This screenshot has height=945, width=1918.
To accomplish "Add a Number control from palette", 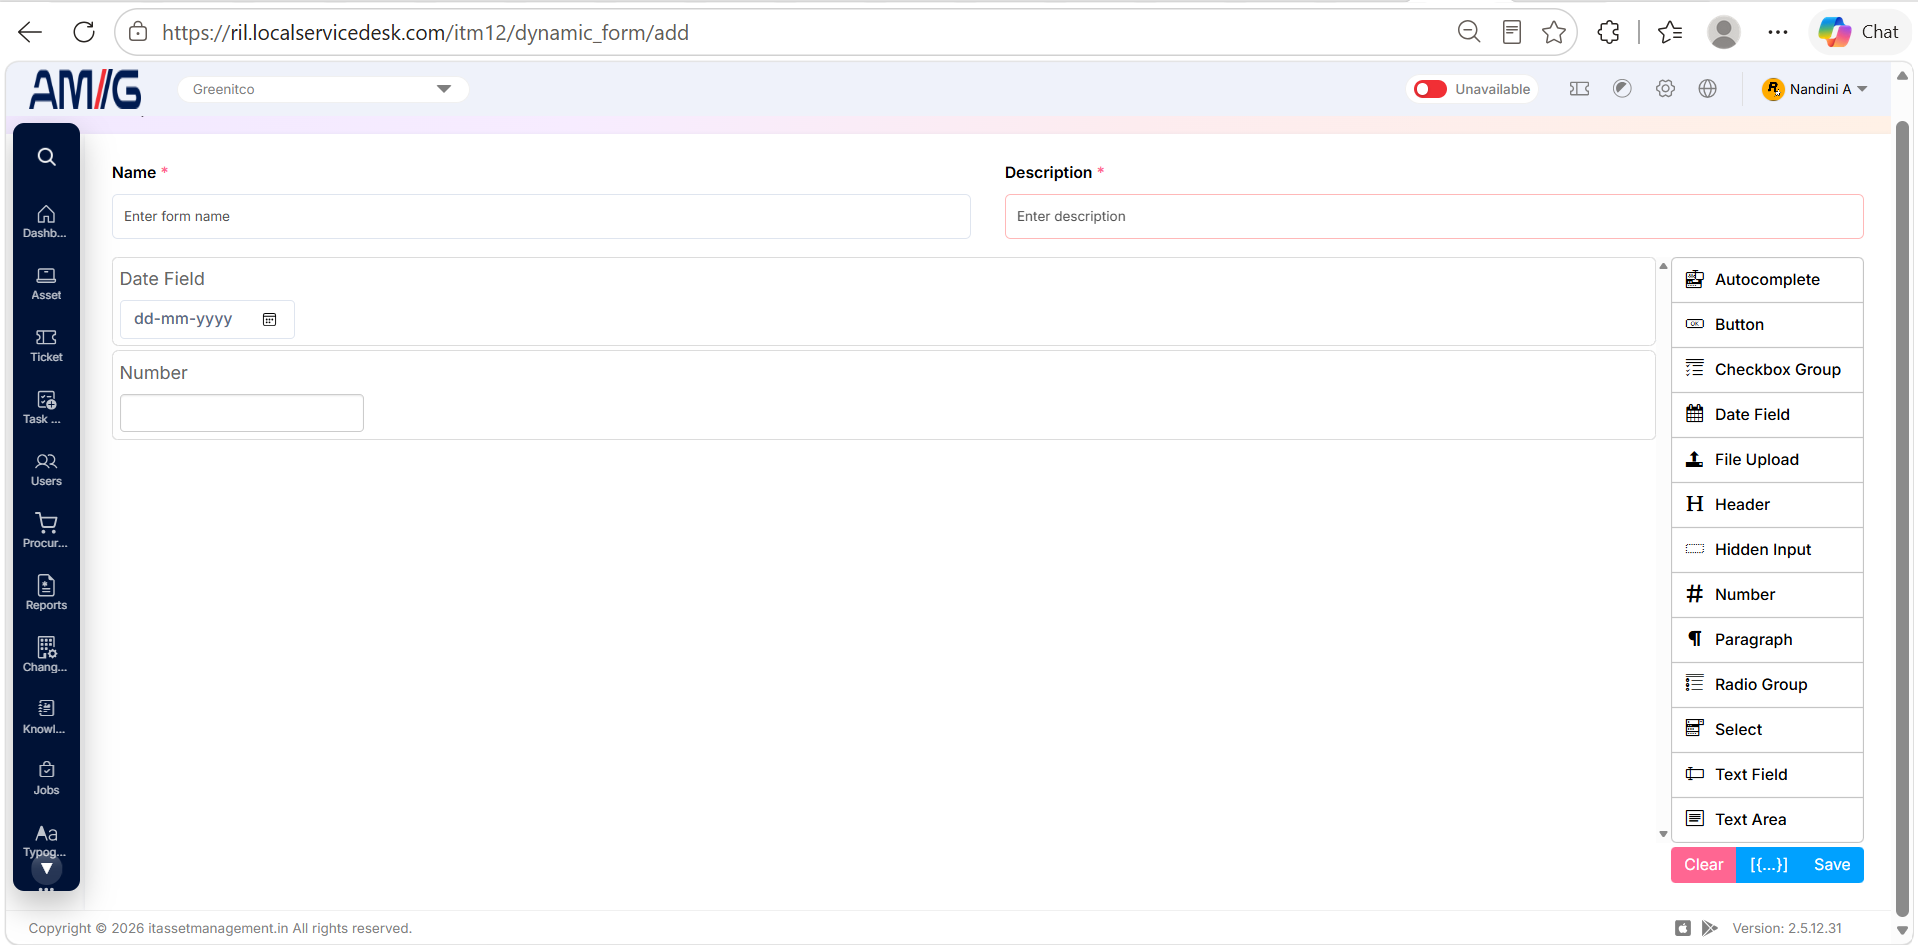I will (1767, 595).
